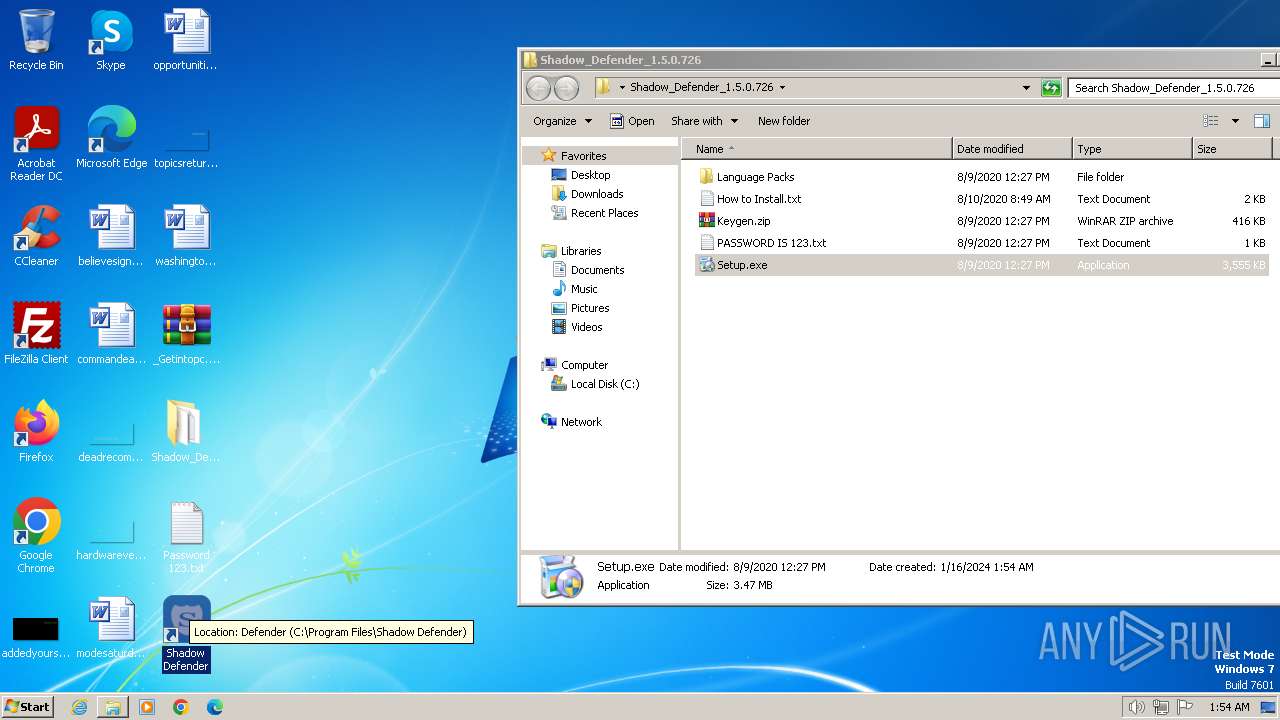Viewport: 1280px width, 720px height.
Task: Open the Start menu
Action: tap(28, 707)
